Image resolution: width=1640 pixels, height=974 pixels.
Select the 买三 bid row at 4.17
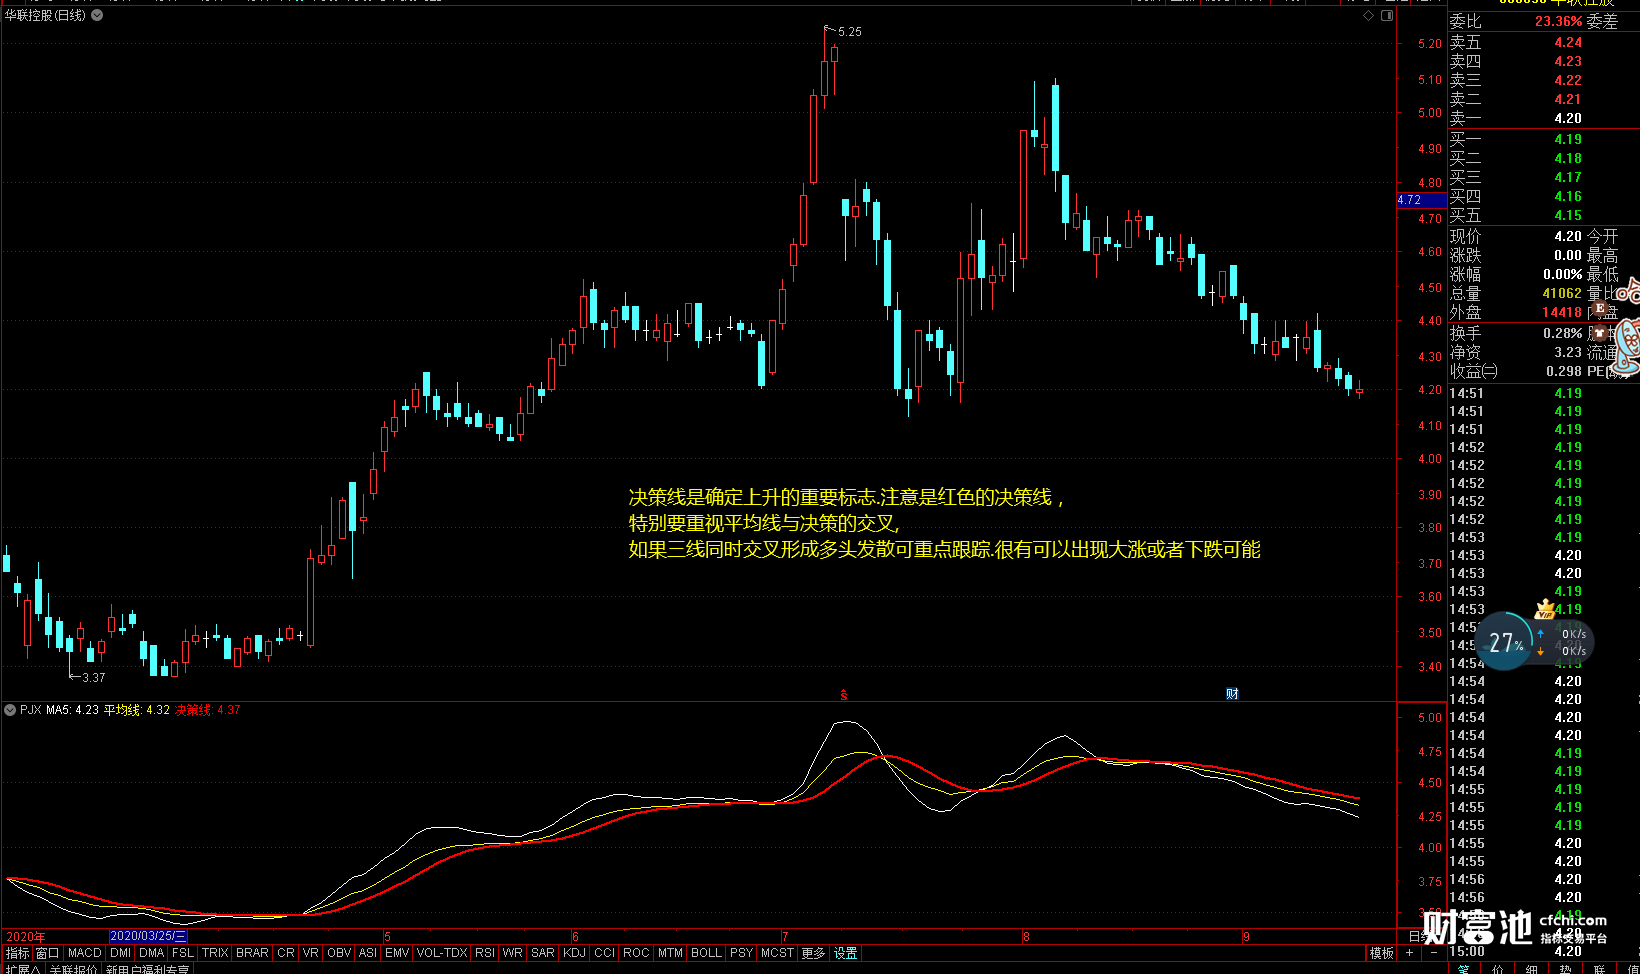[1544, 177]
